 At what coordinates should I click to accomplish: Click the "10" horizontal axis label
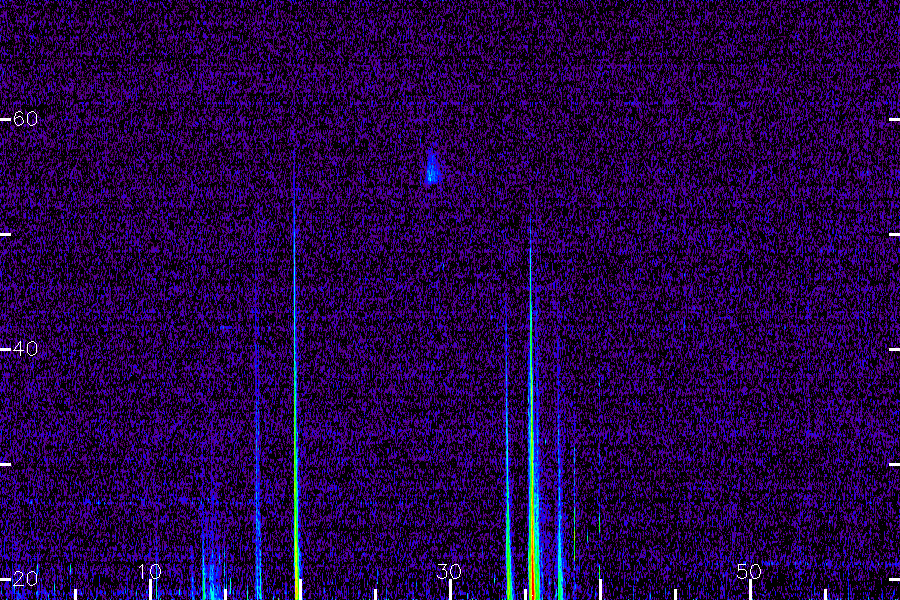point(150,571)
